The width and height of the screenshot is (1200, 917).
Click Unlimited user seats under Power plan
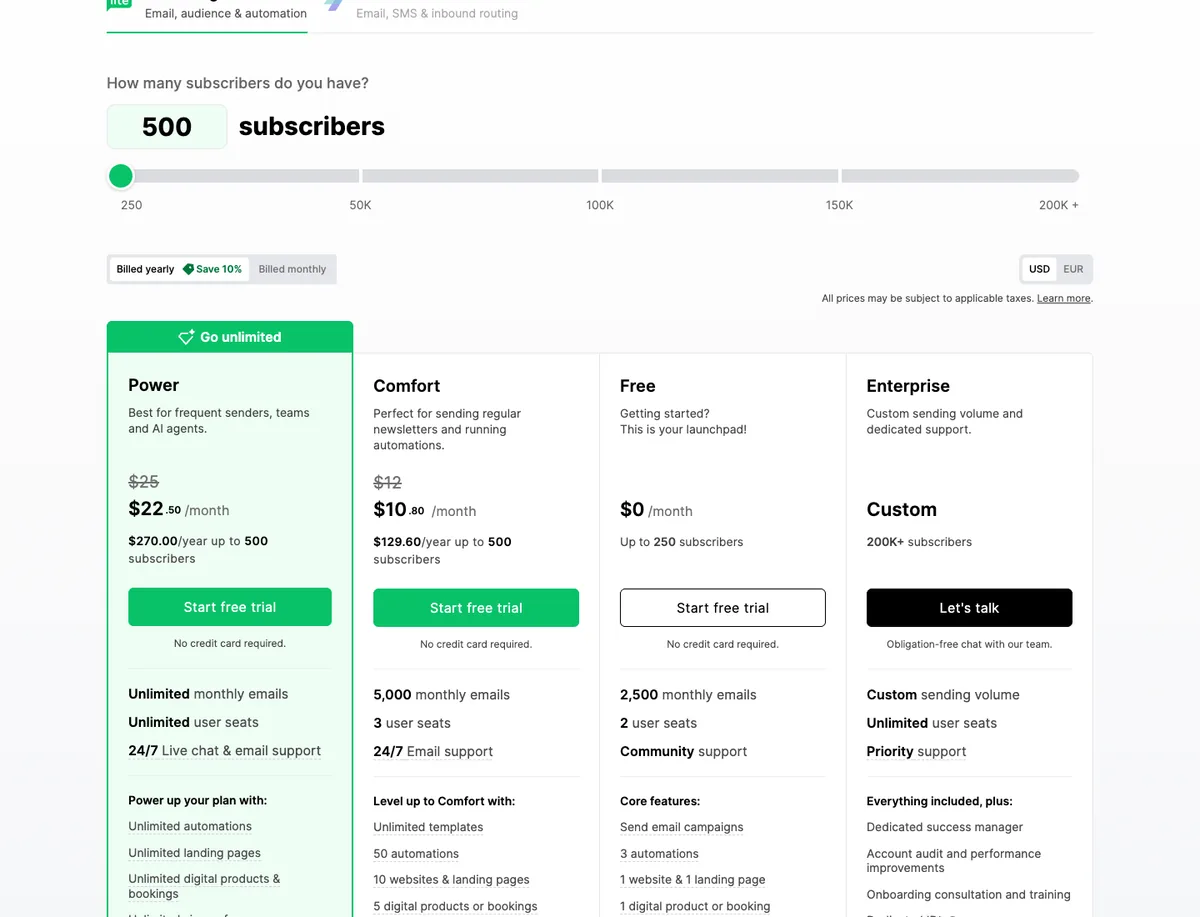coord(193,722)
